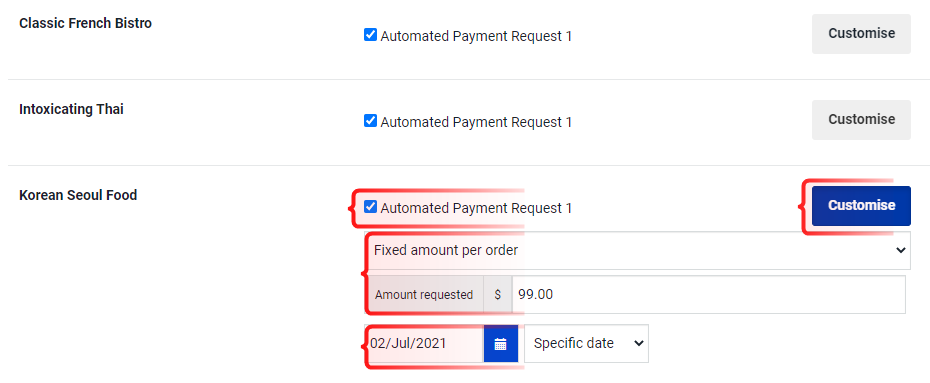Click the Amount requested label box

[424, 295]
